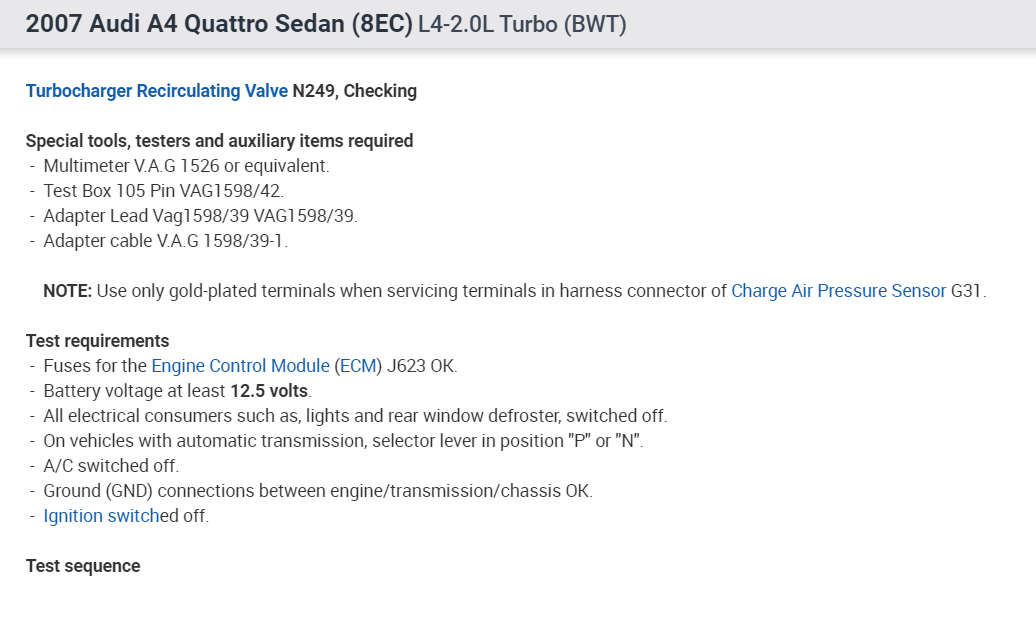Image resolution: width=1036 pixels, height=622 pixels.
Task: Follow the Charge Air Pressure Sensor link
Action: 838,291
